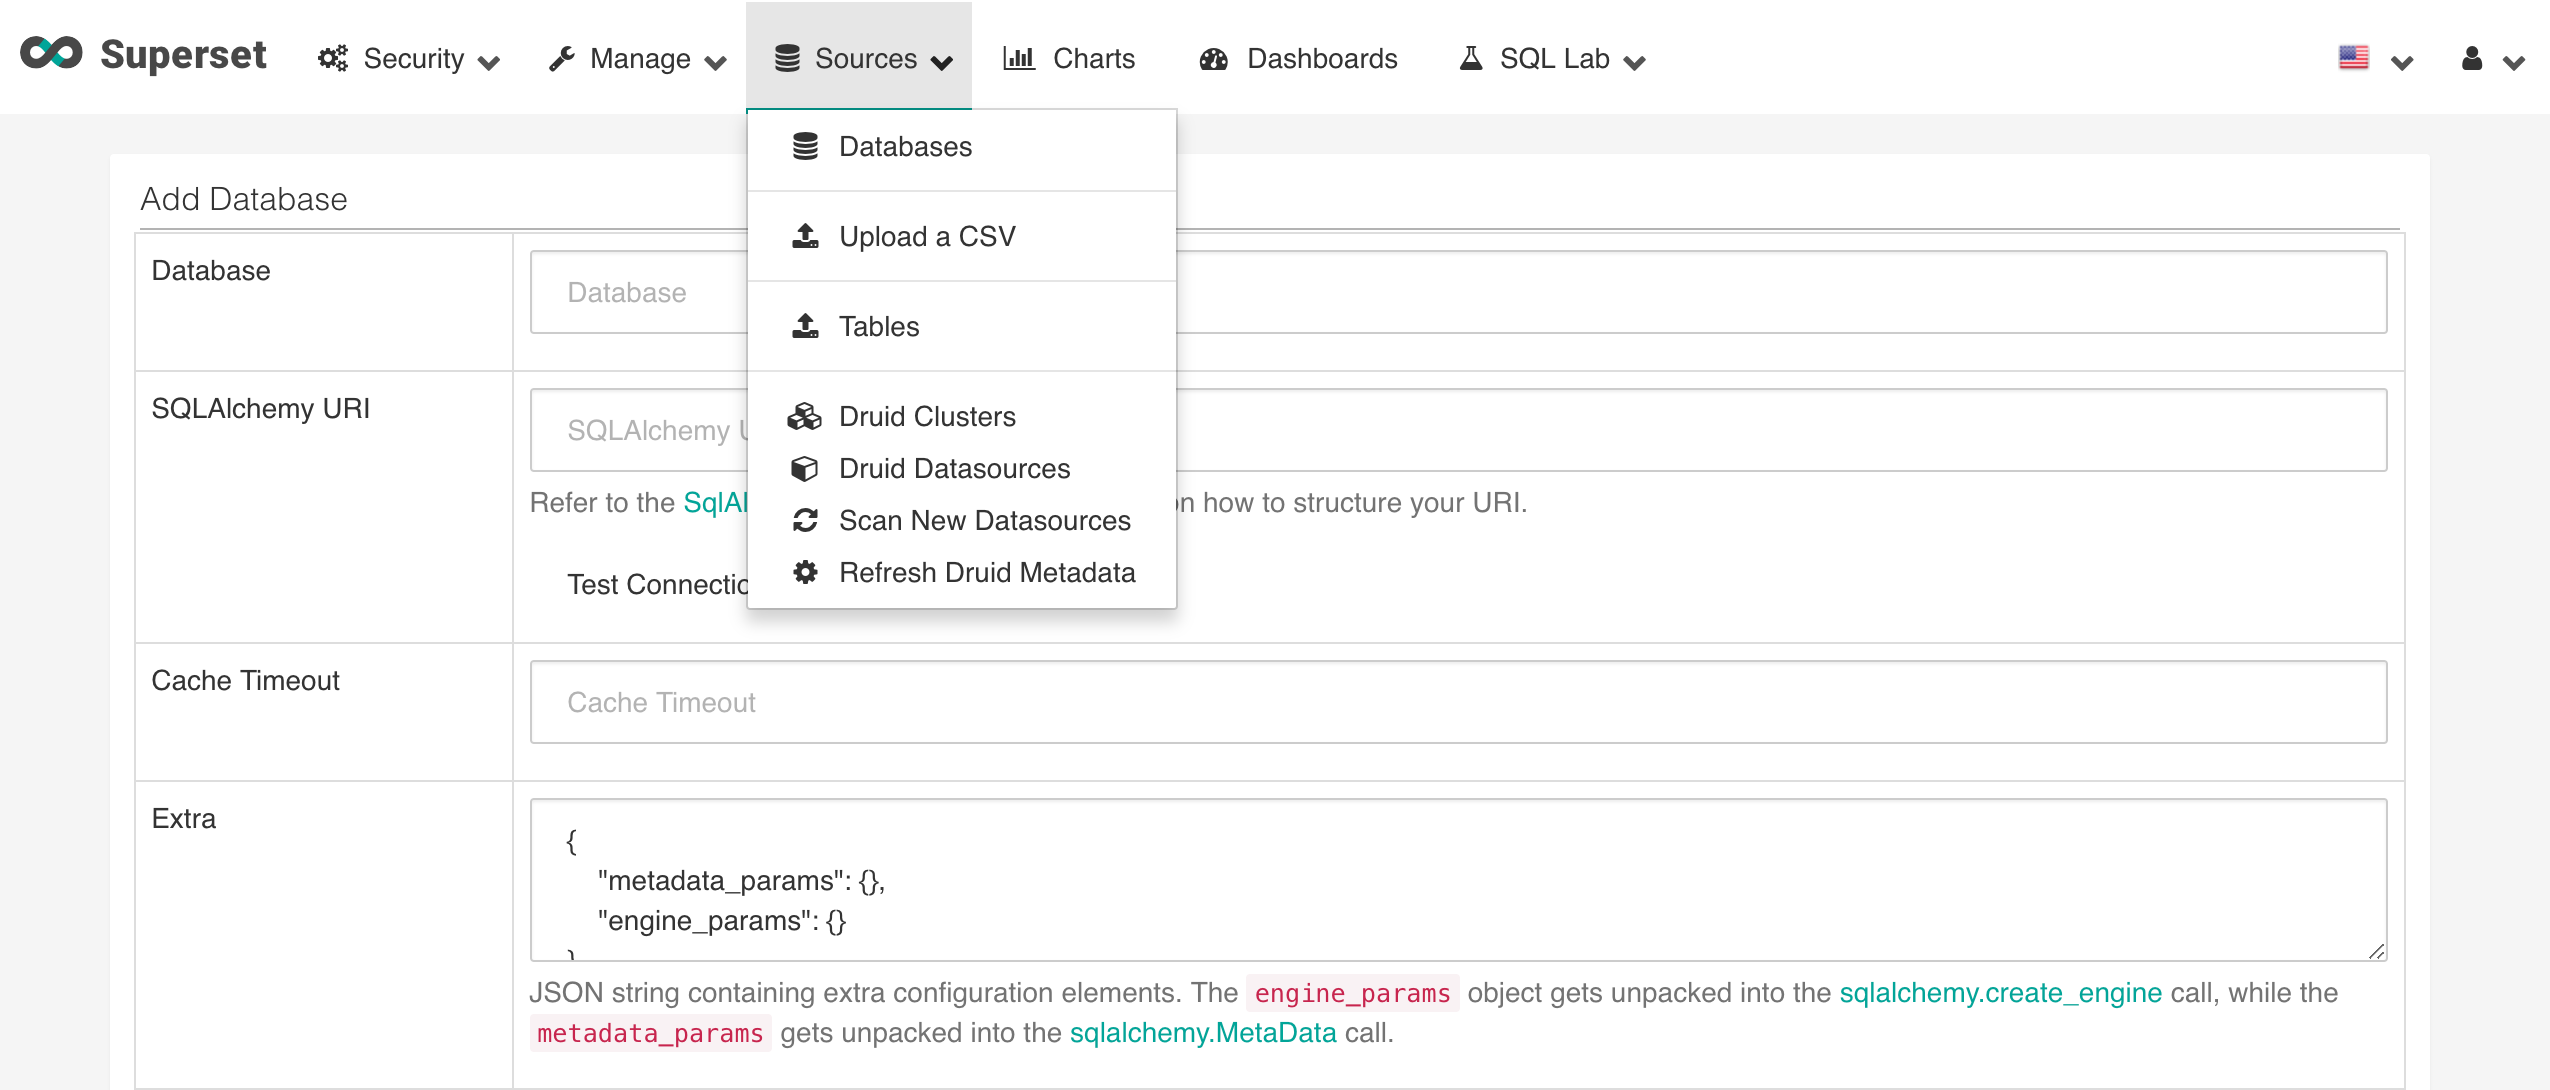Open the Manage dropdown arrow

point(715,63)
